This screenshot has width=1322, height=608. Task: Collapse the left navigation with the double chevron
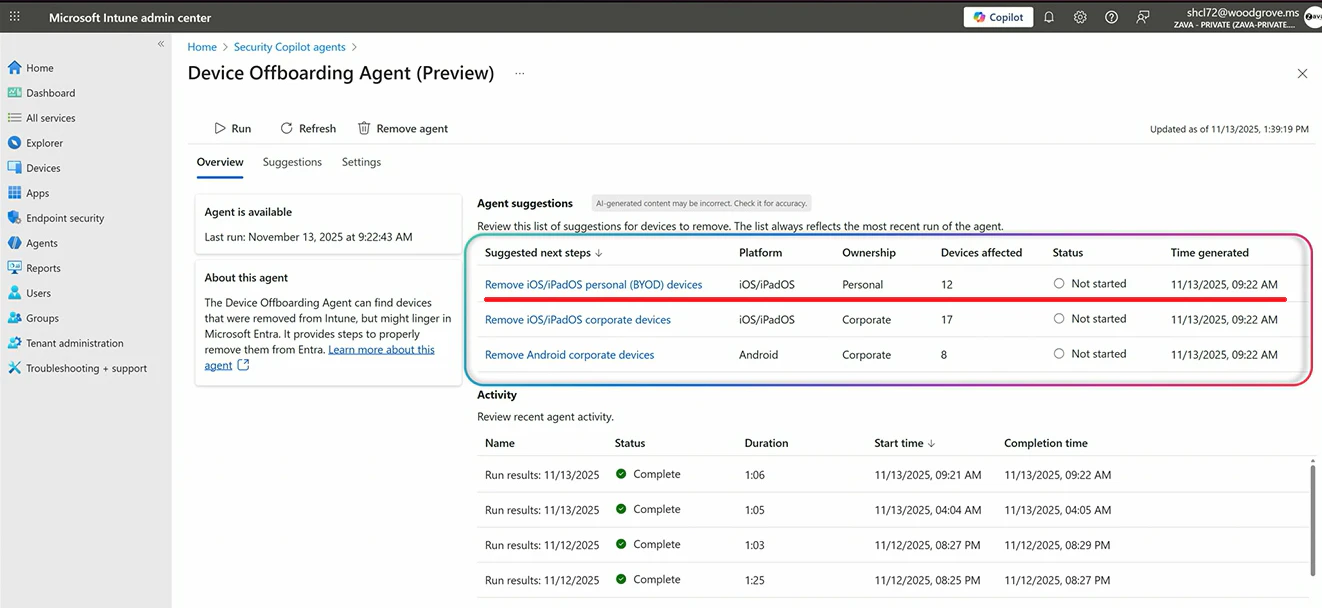[161, 44]
